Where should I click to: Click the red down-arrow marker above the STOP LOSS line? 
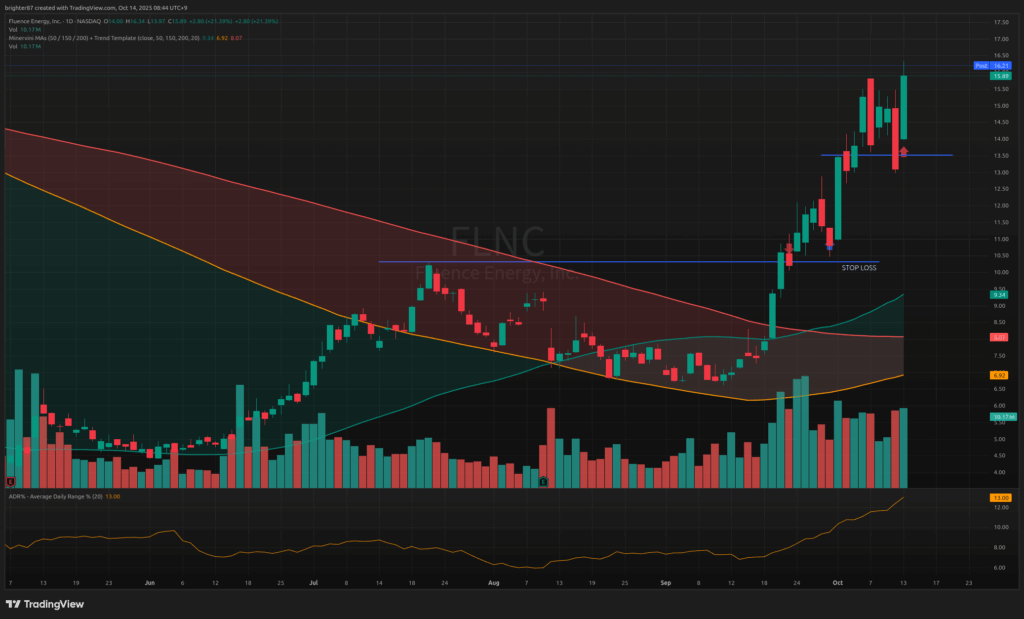(x=789, y=246)
